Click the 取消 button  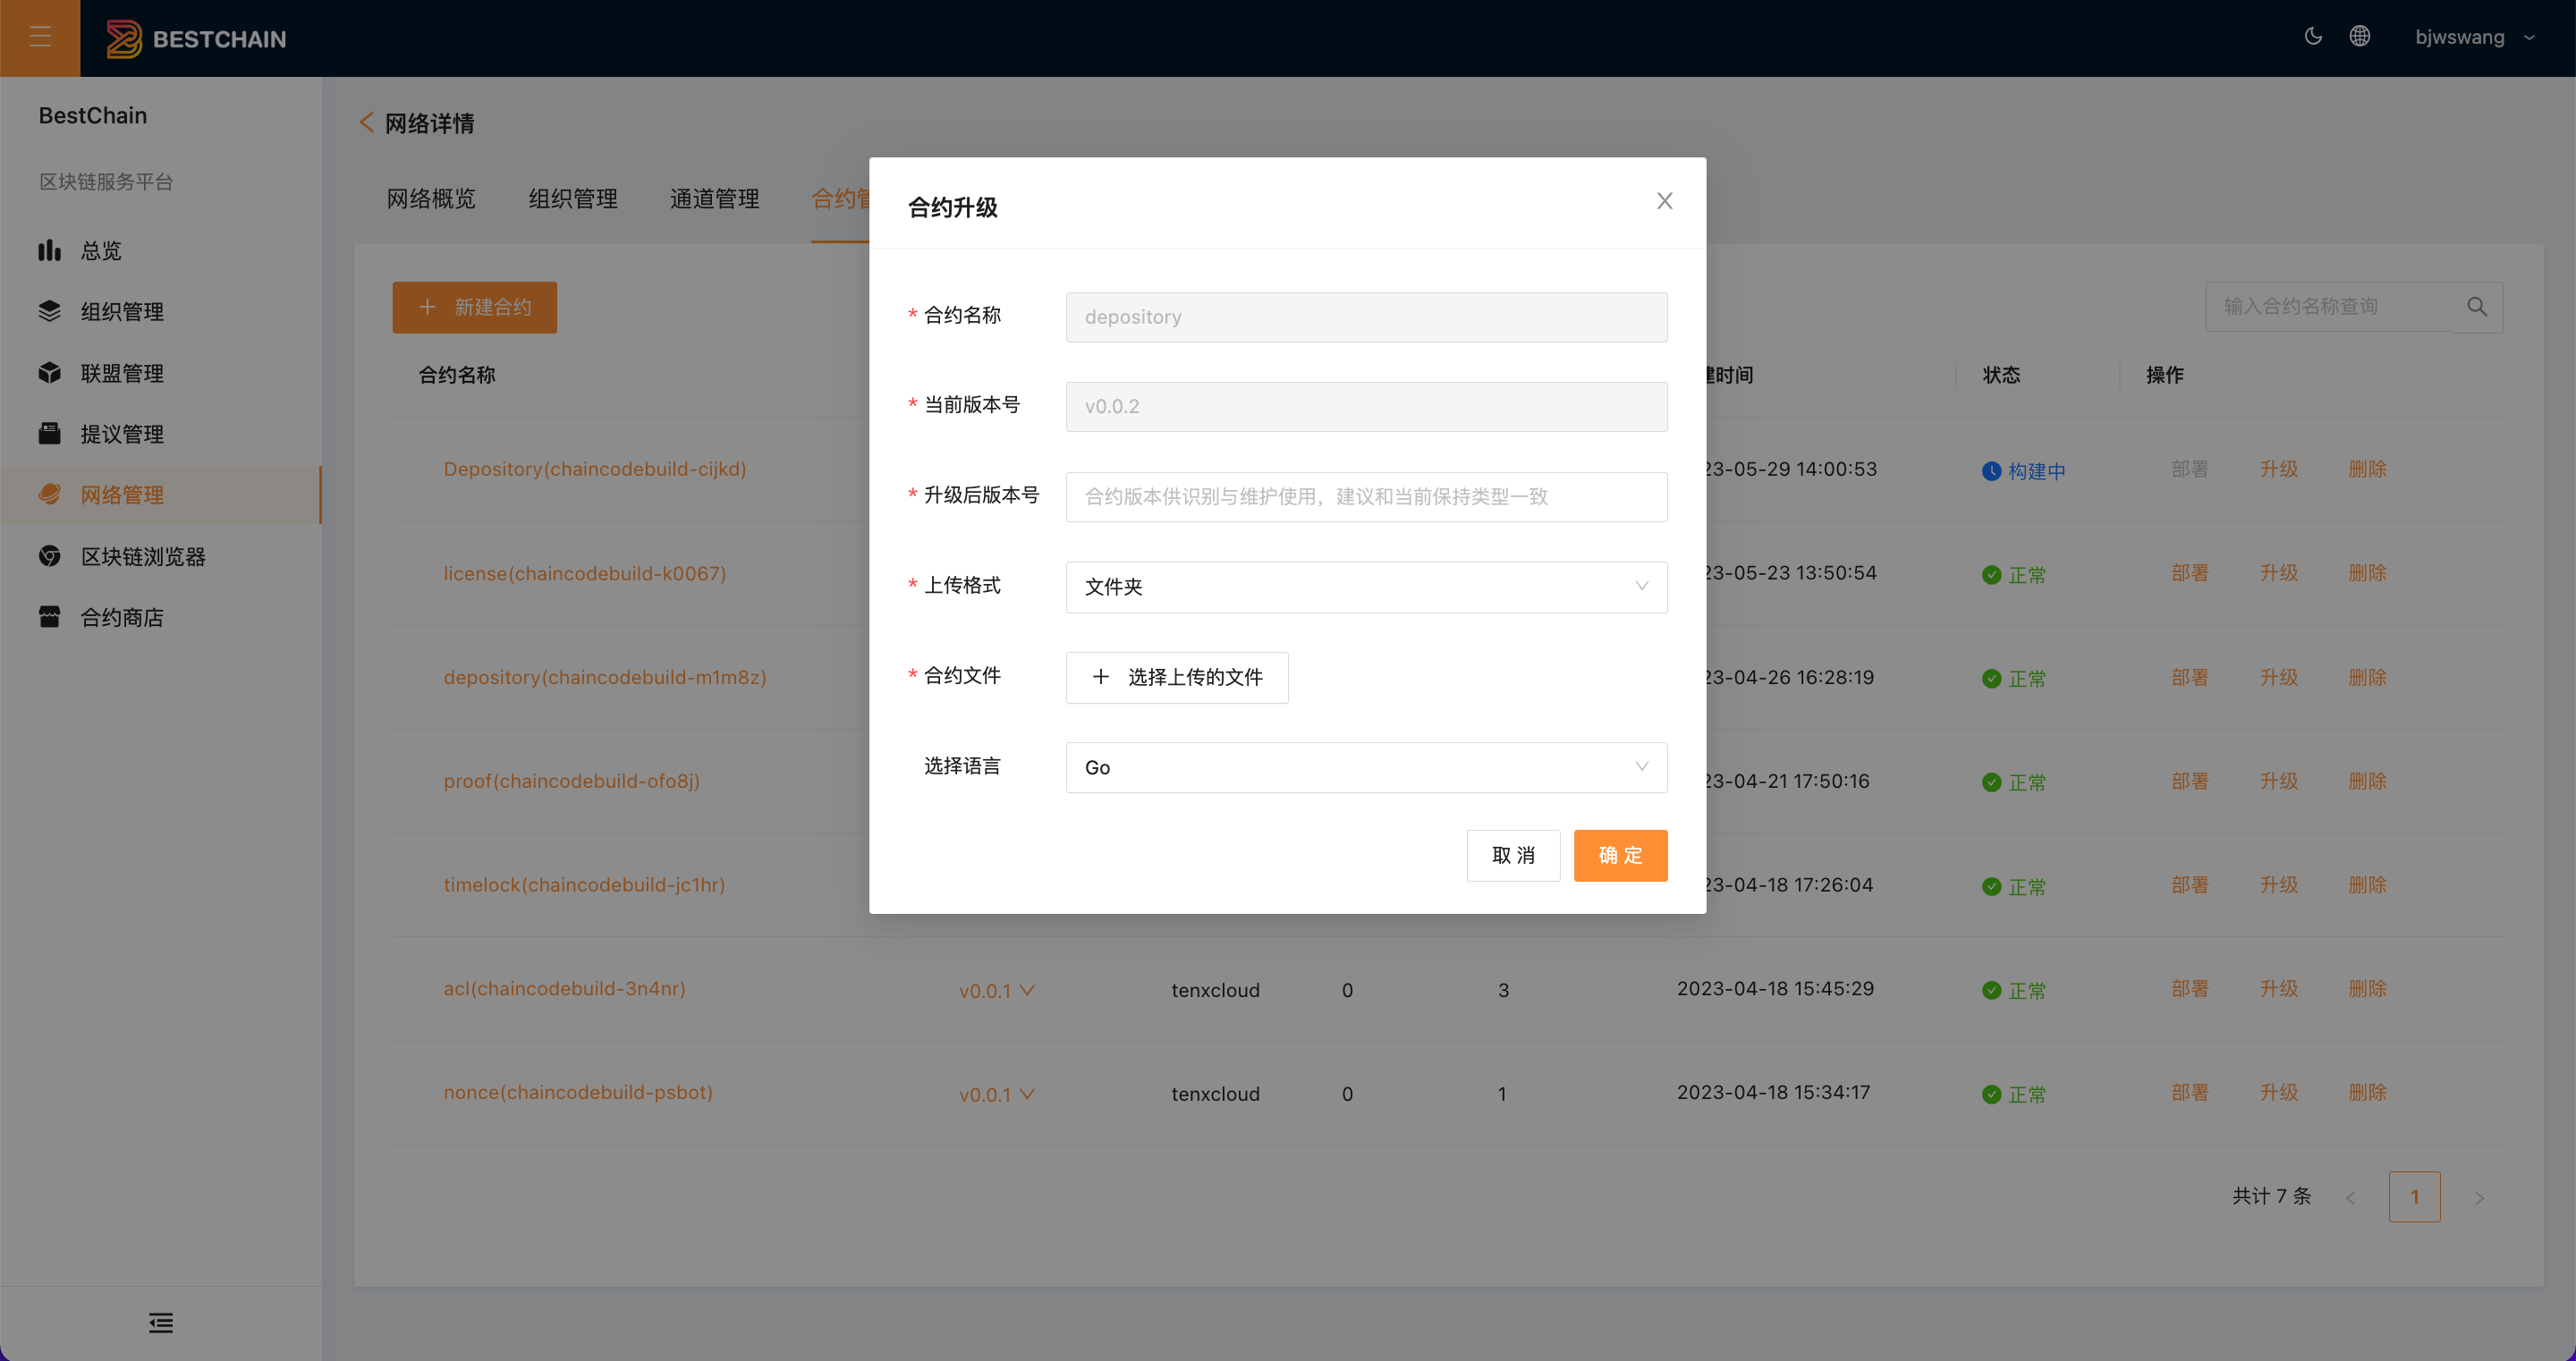tap(1513, 855)
